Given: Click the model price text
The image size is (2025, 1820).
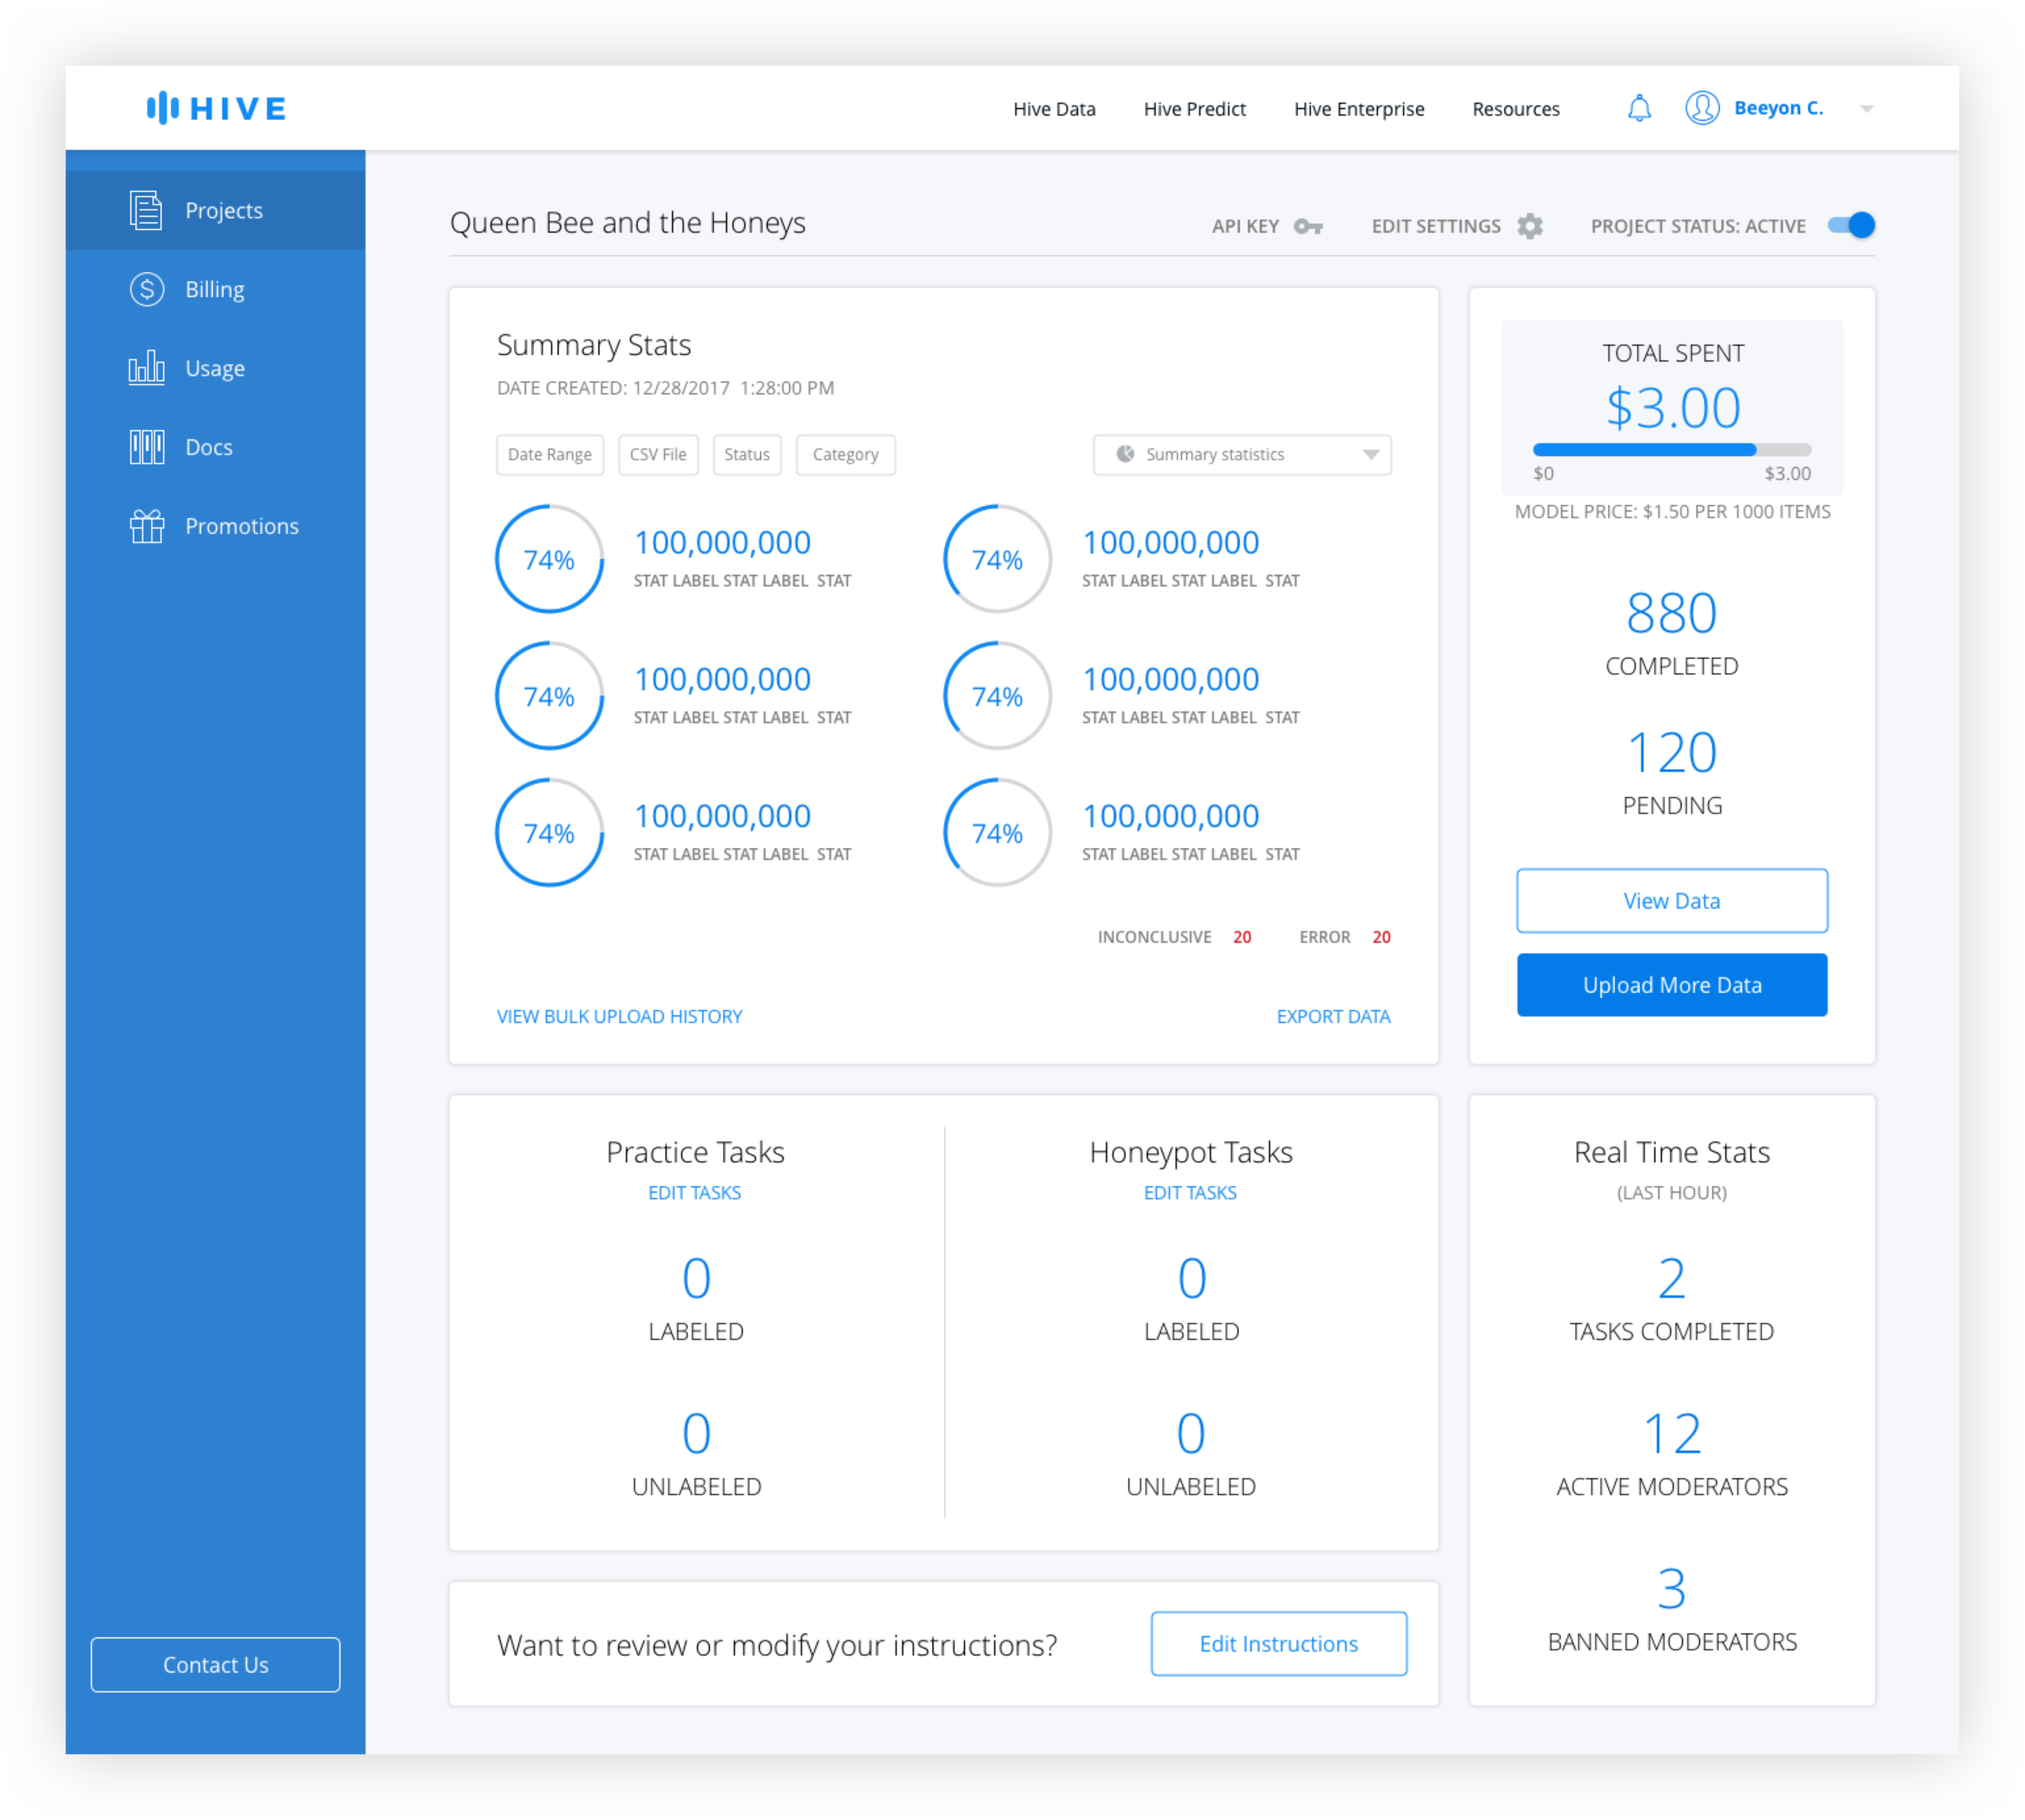Looking at the screenshot, I should click(x=1672, y=511).
